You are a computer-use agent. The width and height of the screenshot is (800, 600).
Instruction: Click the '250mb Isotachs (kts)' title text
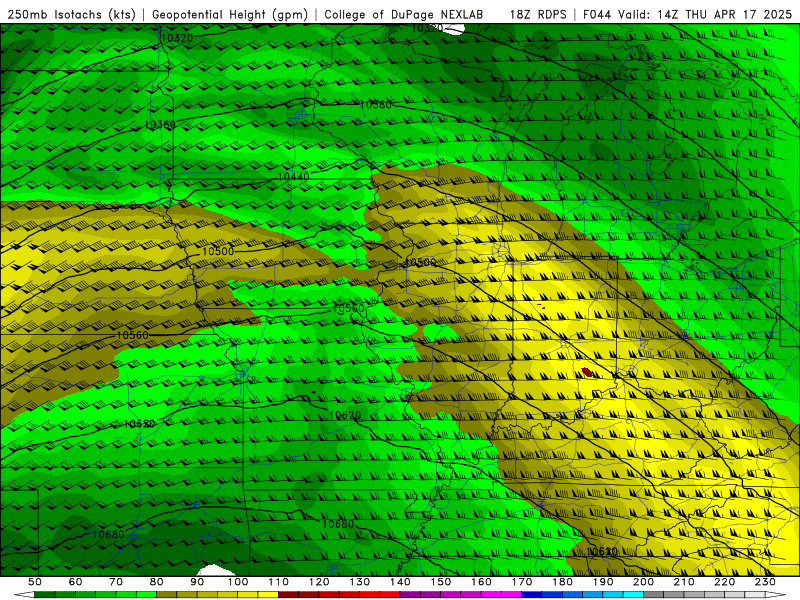pyautogui.click(x=71, y=15)
